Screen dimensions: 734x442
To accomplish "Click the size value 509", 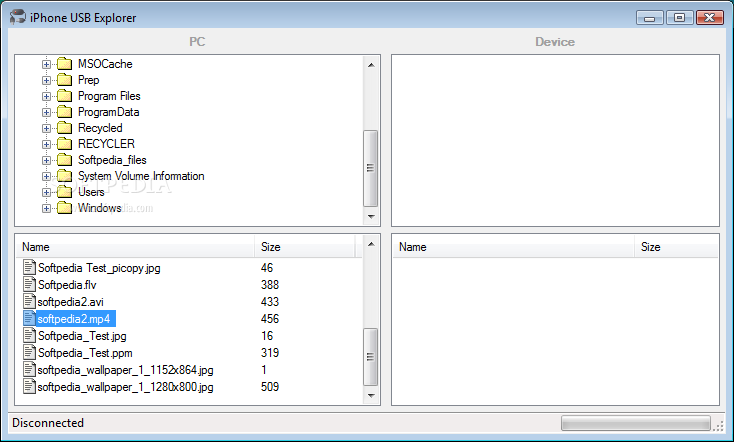I will click(x=270, y=387).
